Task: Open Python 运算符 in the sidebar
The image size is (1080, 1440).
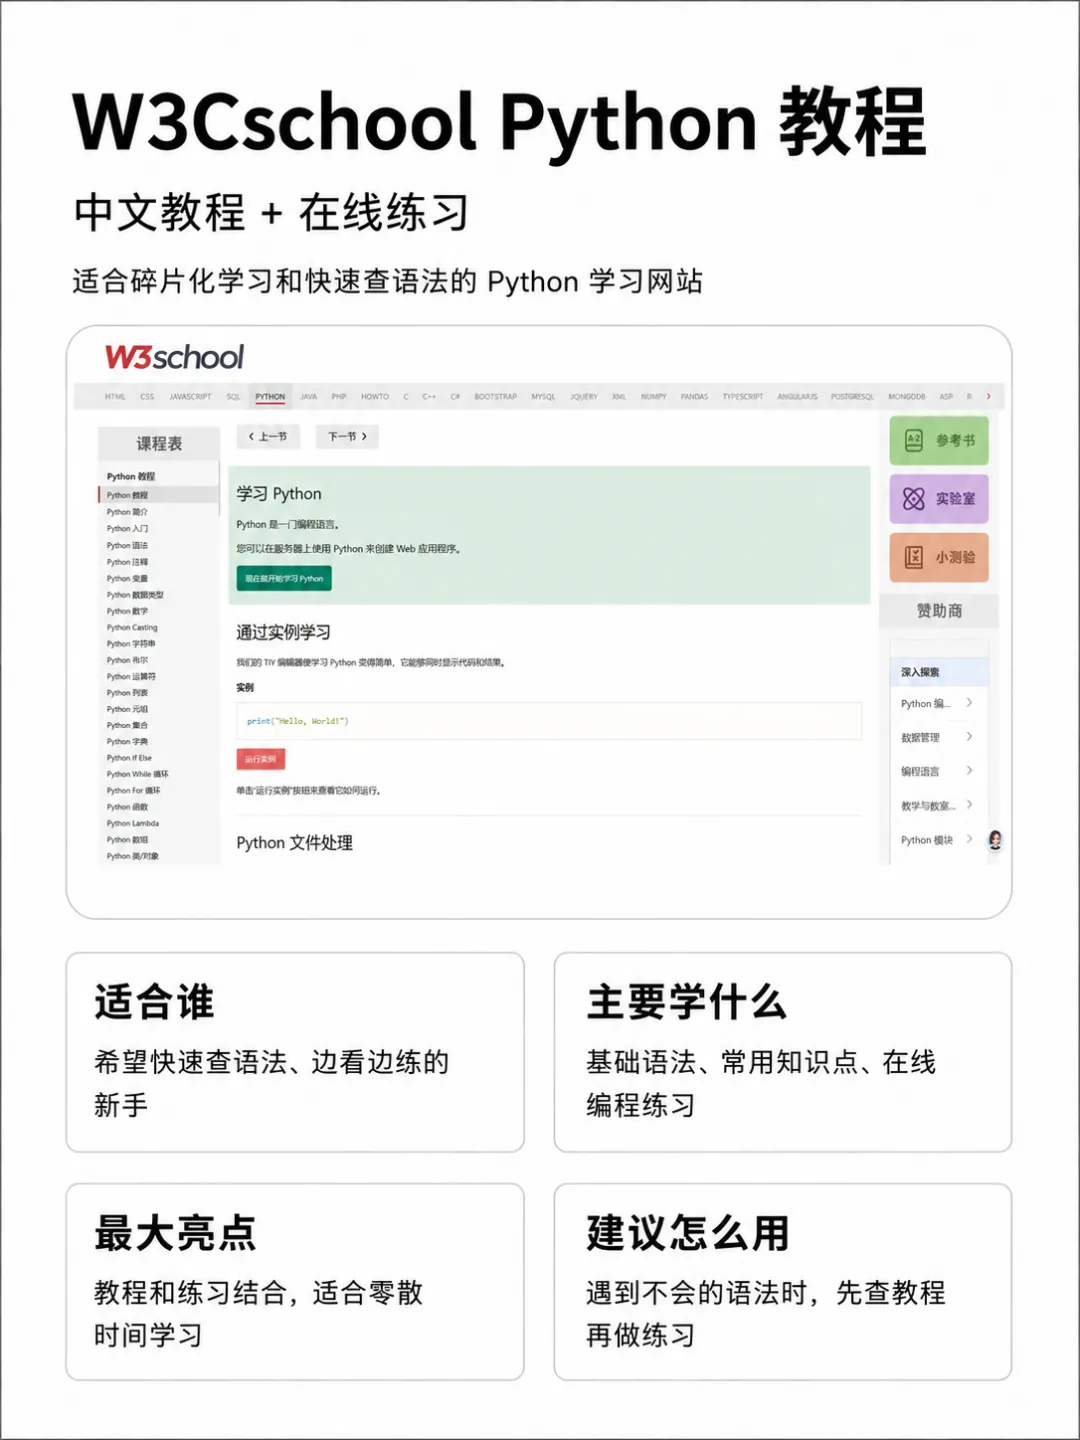Action: 131,676
